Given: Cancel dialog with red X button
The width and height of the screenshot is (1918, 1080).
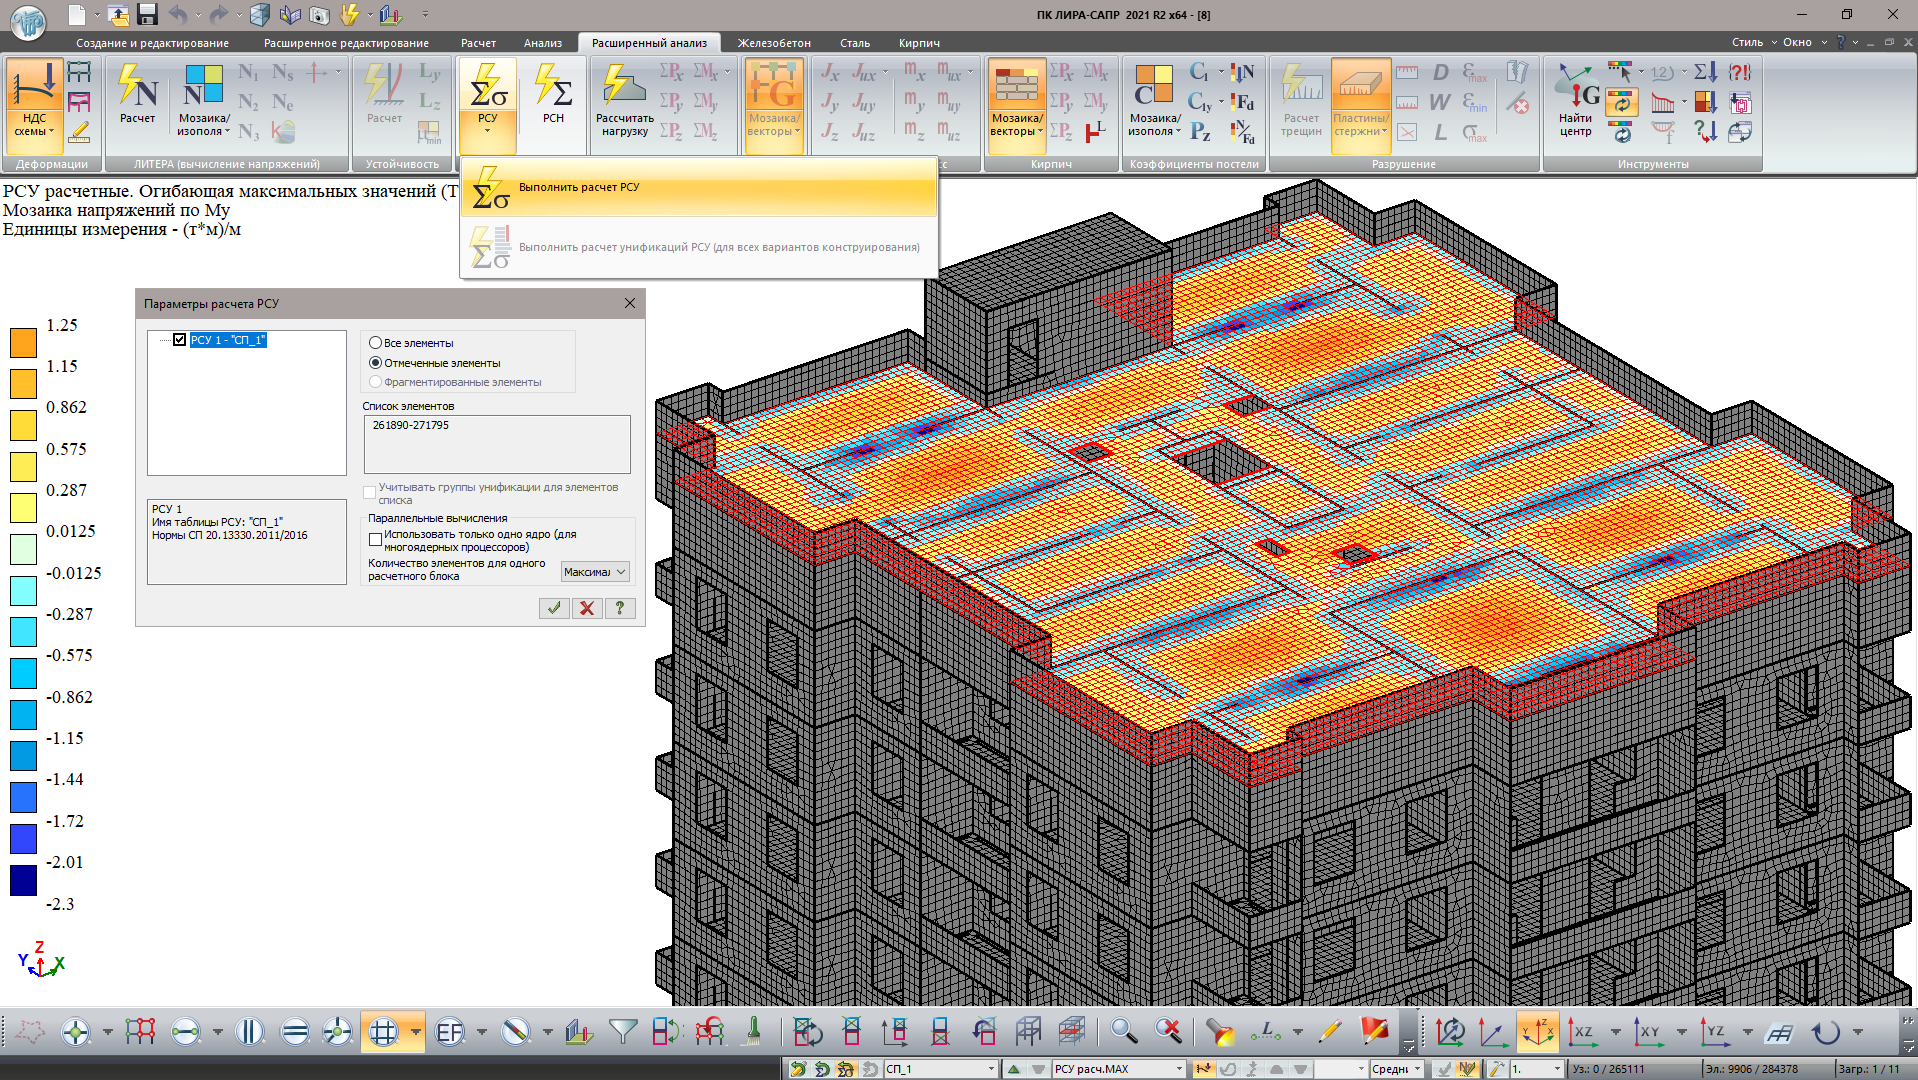Looking at the screenshot, I should tap(587, 608).
